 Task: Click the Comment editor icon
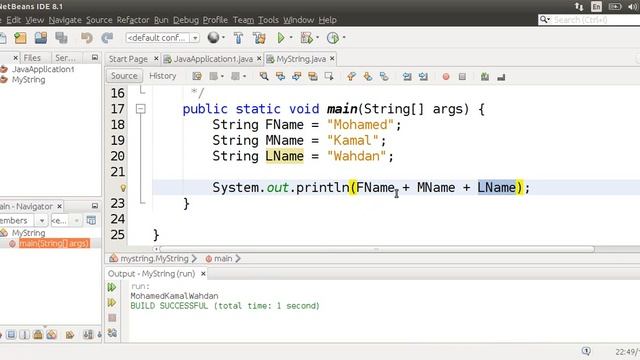(484, 76)
